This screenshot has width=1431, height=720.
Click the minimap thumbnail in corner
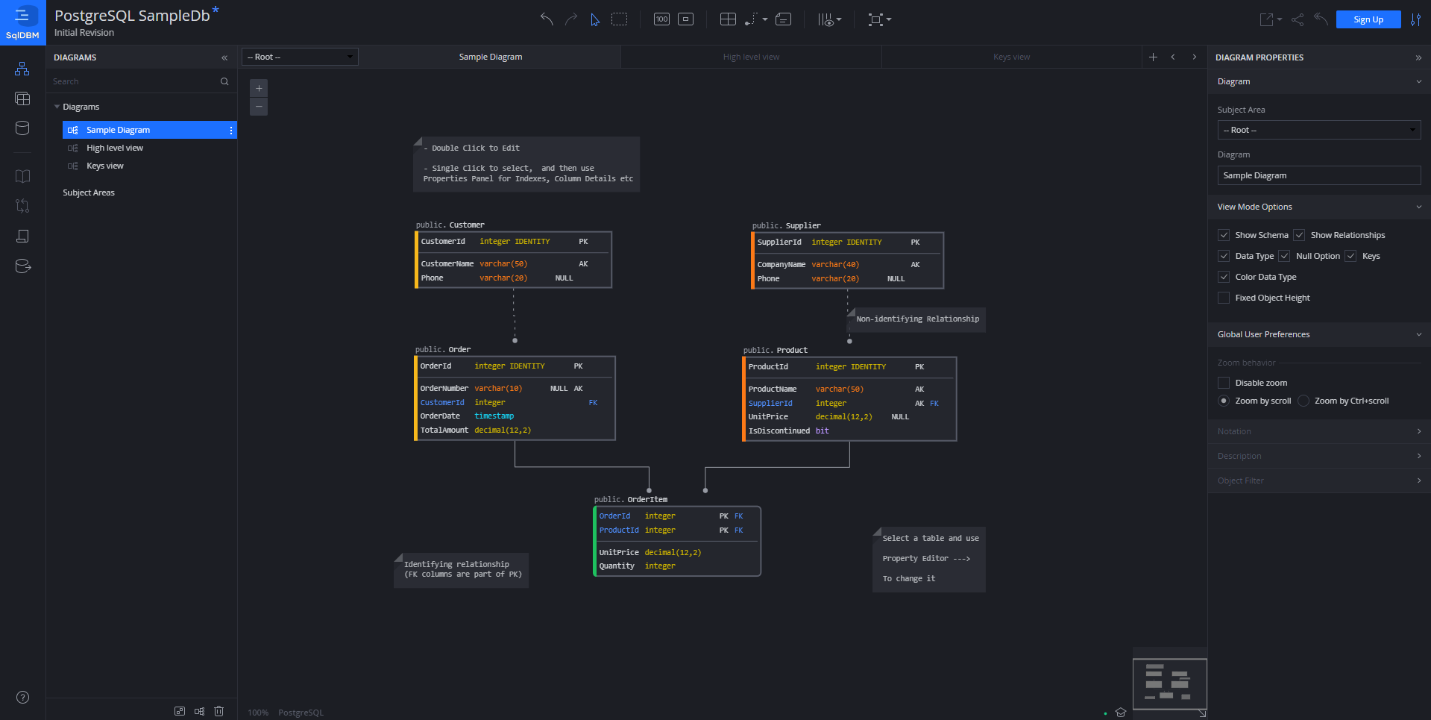coord(1169,682)
